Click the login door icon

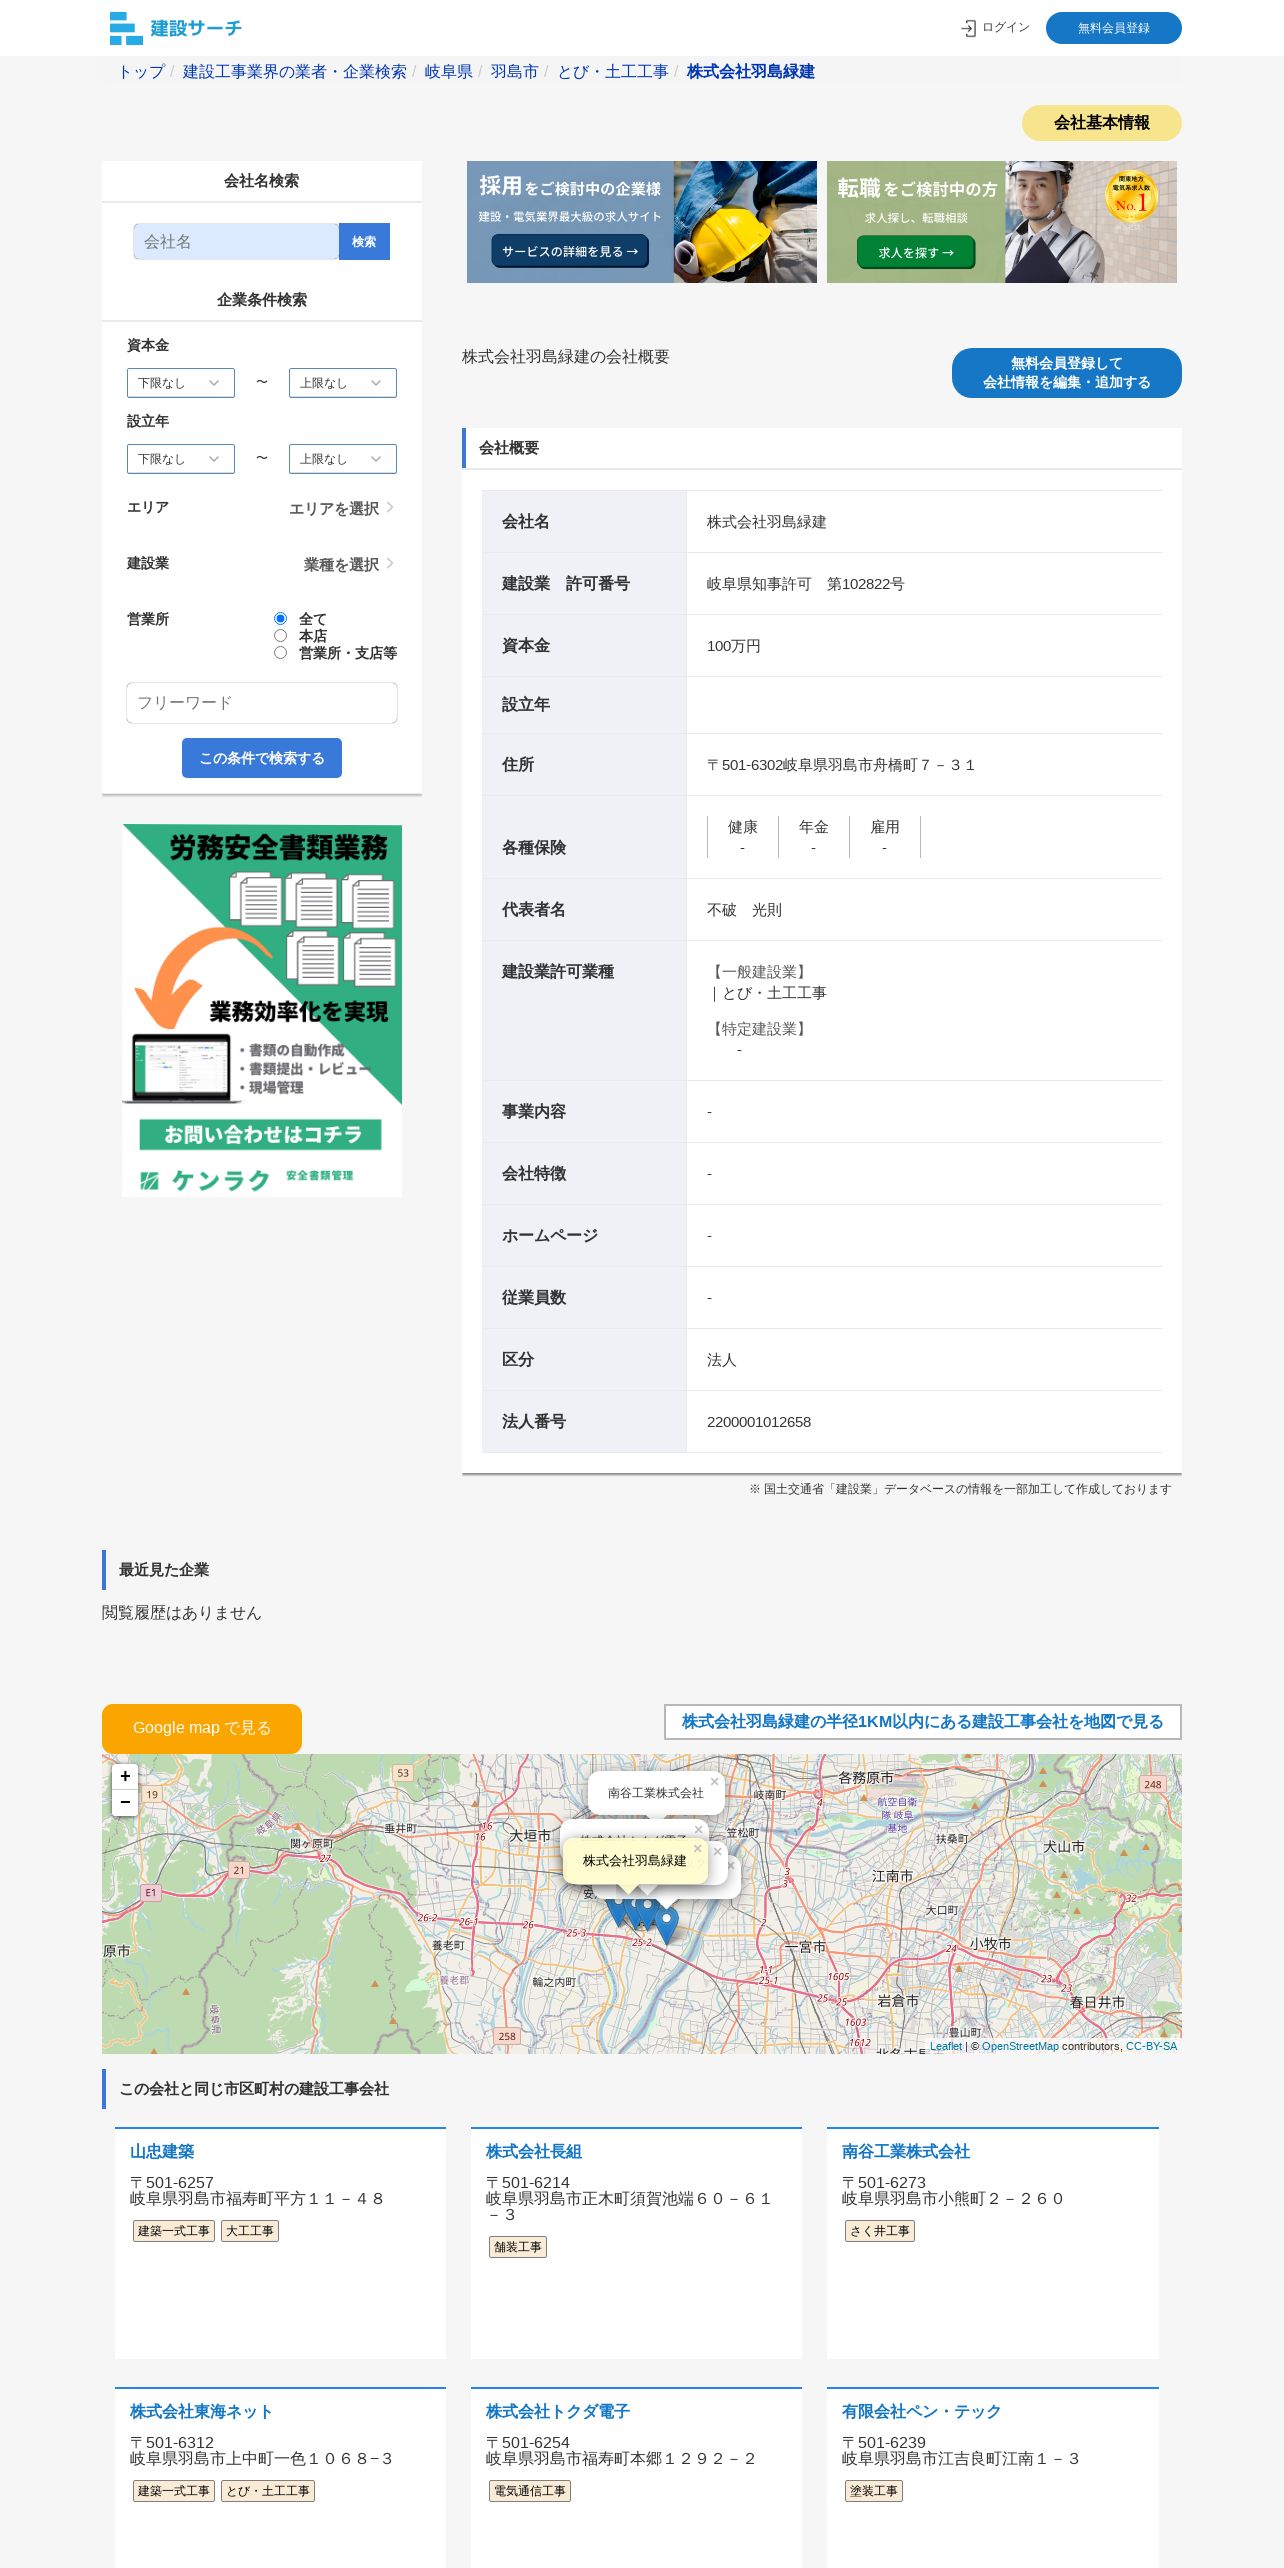(x=968, y=28)
